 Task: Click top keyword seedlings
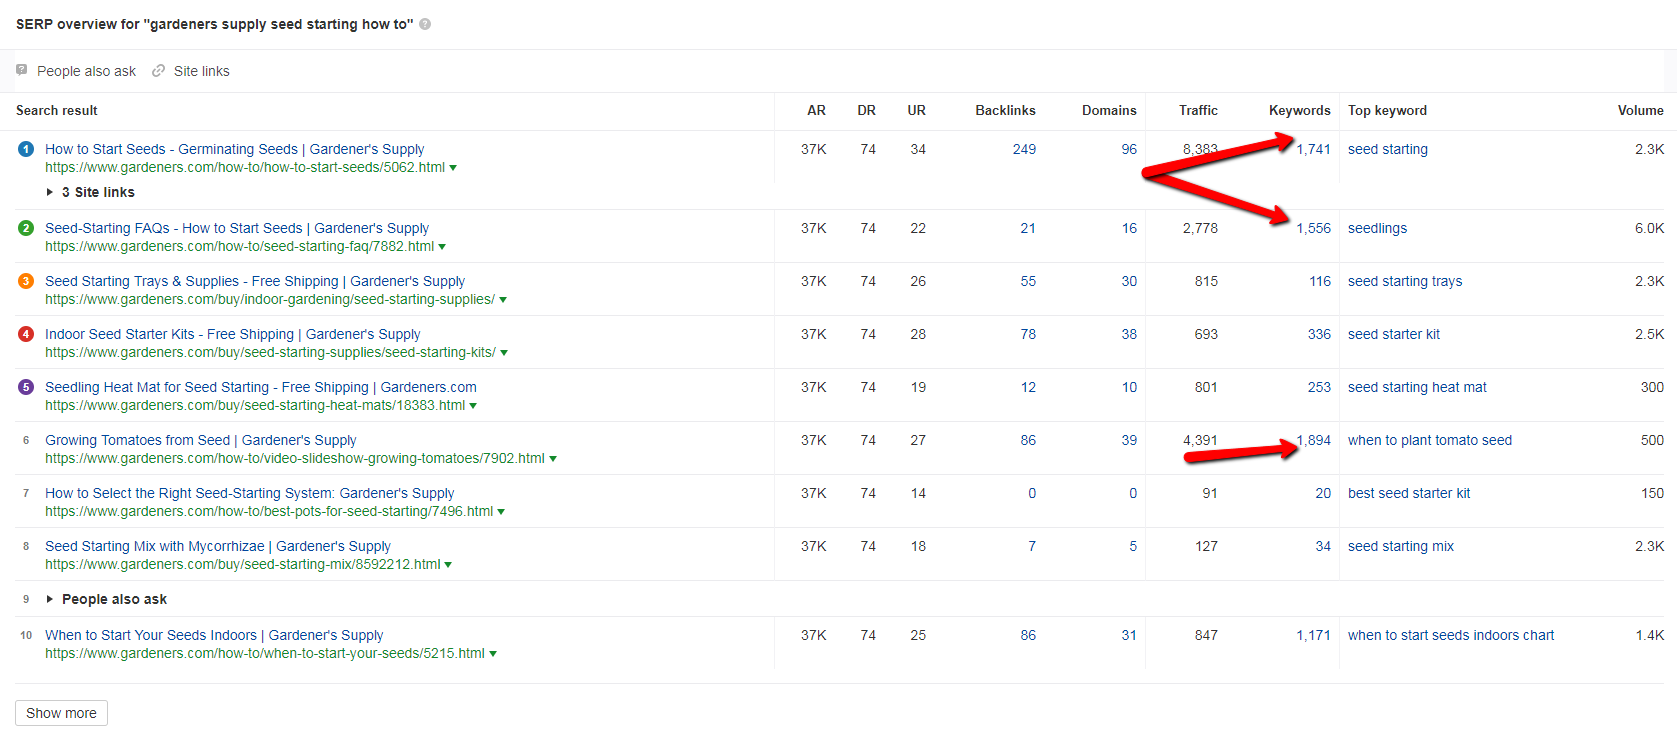tap(1377, 228)
